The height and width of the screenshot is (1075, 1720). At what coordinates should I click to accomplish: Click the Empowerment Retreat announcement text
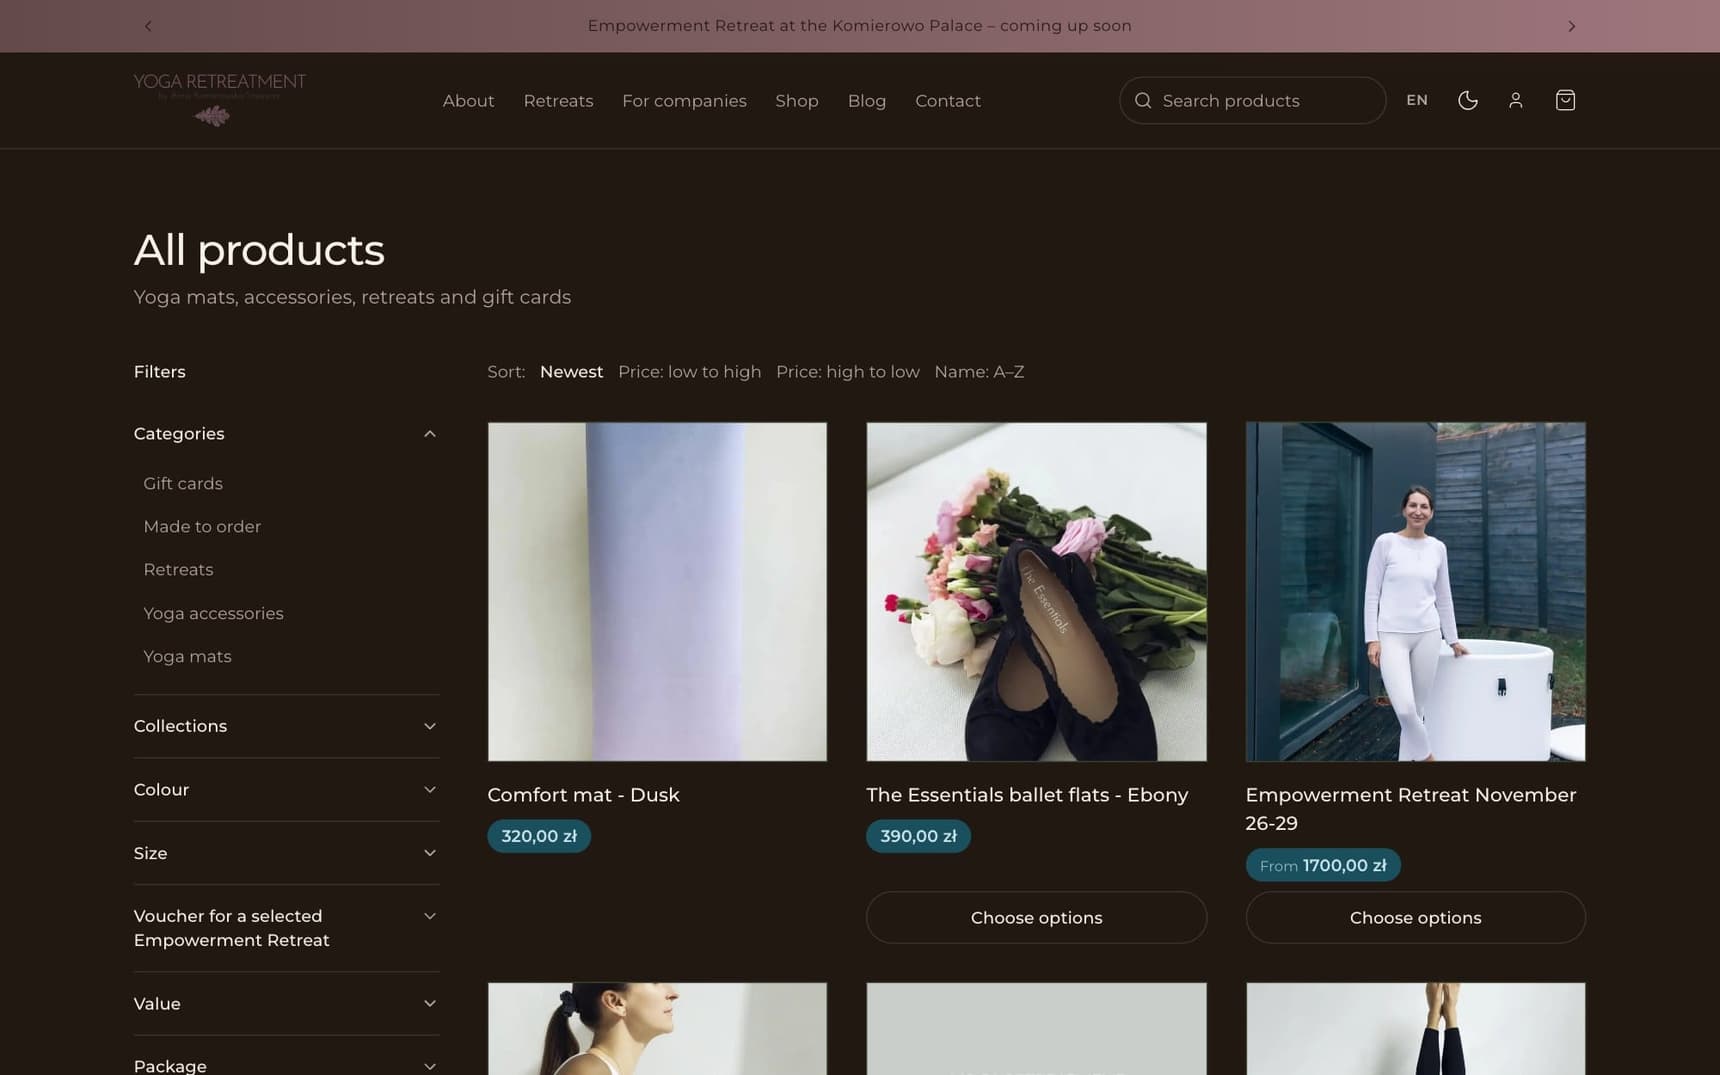(859, 26)
